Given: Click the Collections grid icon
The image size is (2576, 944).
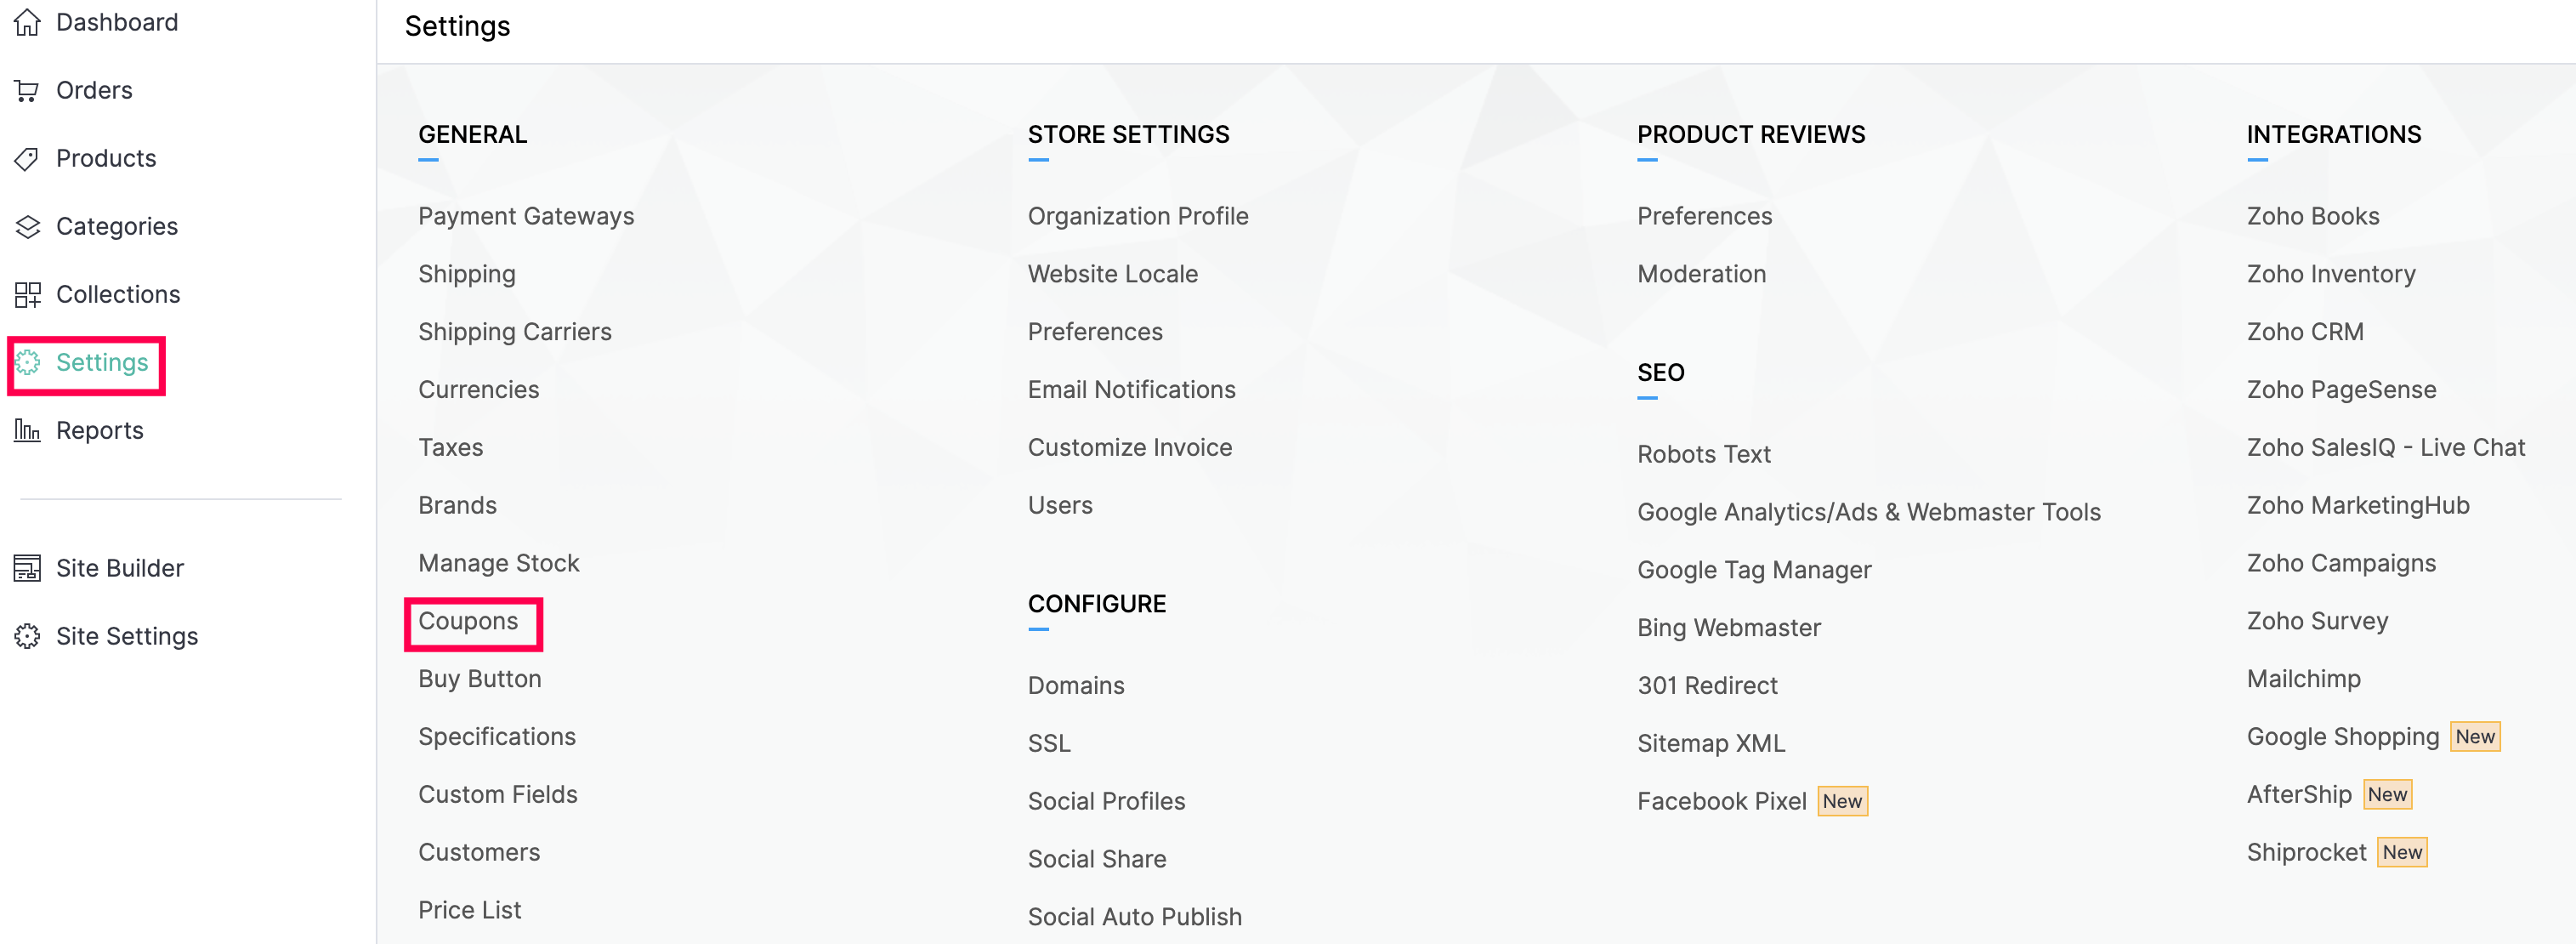Looking at the screenshot, I should click(27, 294).
